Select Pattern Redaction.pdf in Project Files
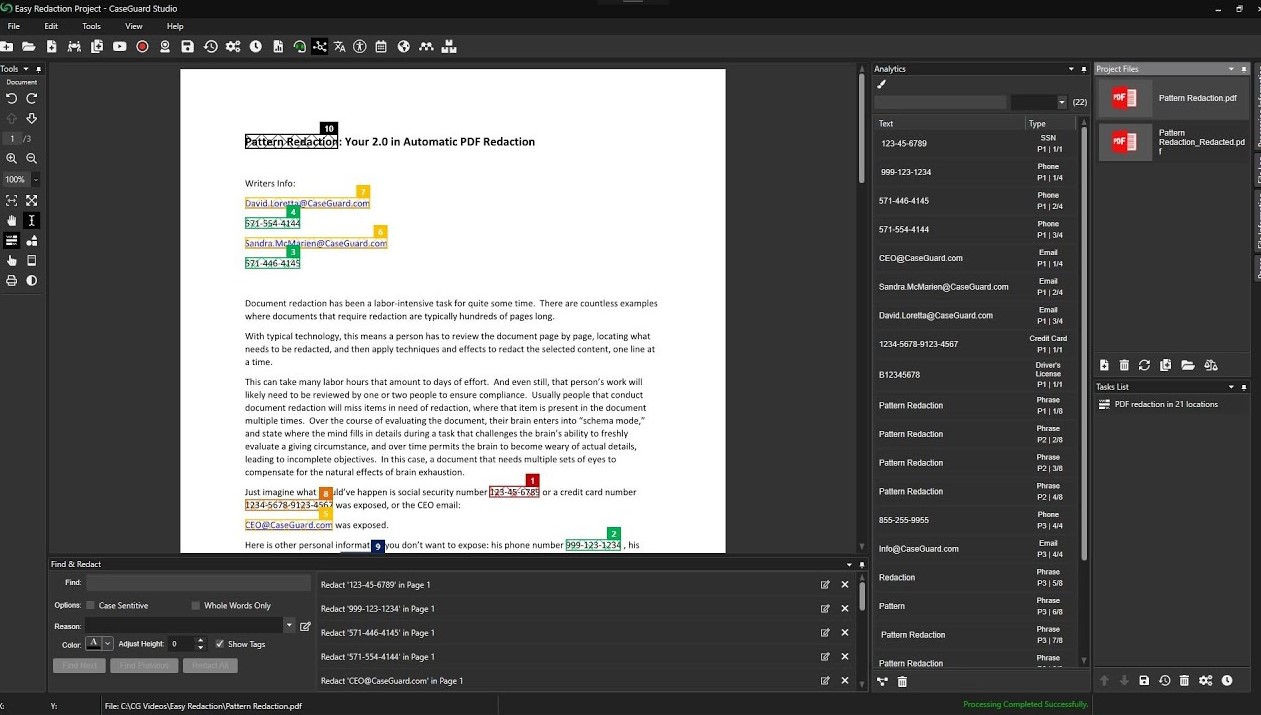Screen dimensions: 1261x715 point(1173,98)
